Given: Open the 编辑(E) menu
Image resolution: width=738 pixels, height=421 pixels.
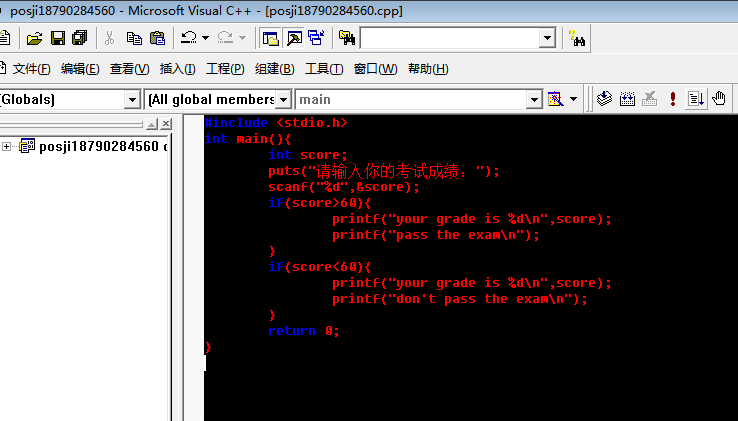Looking at the screenshot, I should tap(80, 69).
